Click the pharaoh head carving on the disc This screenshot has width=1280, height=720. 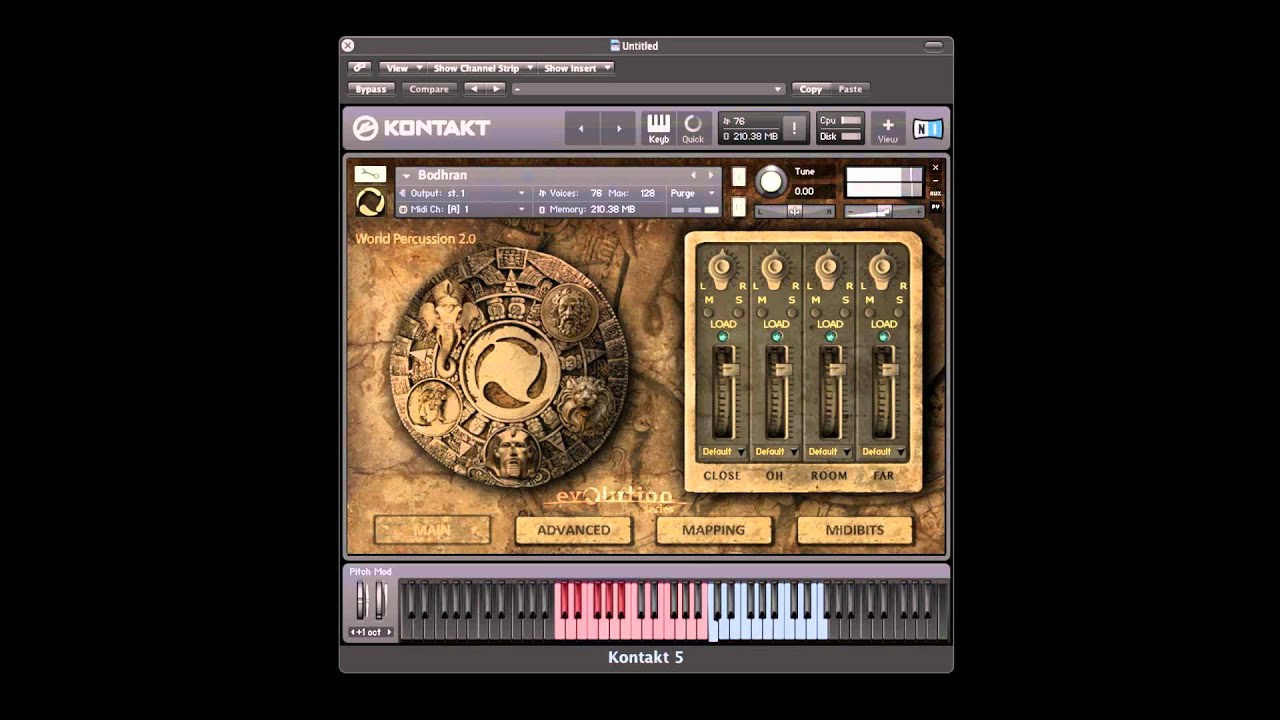510,455
